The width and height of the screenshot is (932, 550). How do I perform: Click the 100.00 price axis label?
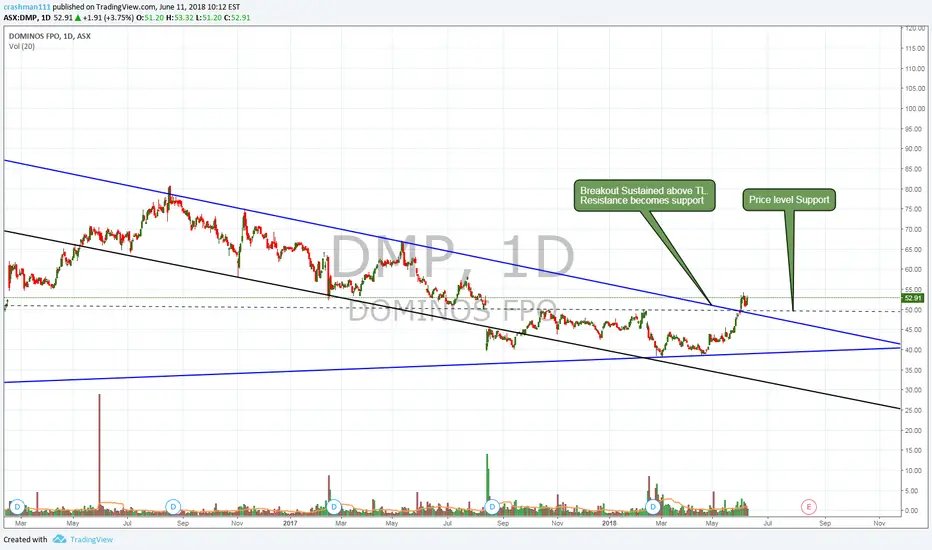915,109
